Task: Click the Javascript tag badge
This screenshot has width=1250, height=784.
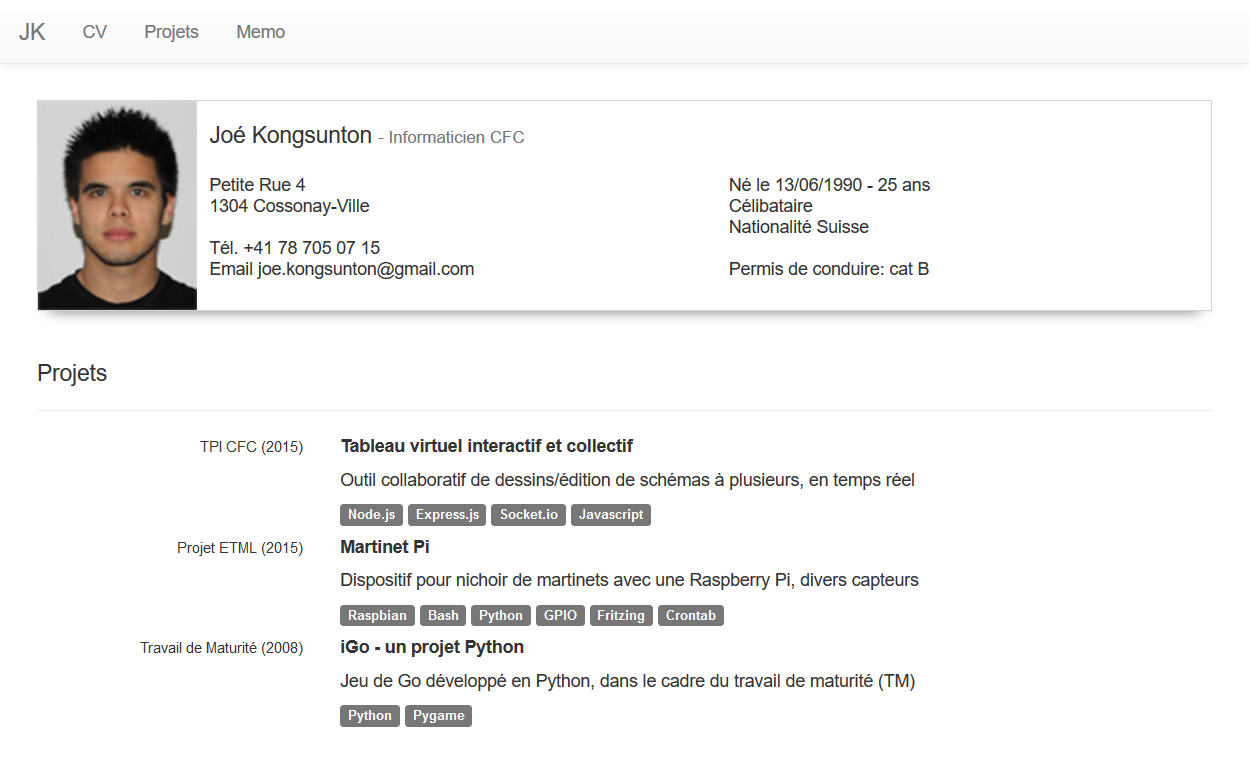Action: point(611,515)
